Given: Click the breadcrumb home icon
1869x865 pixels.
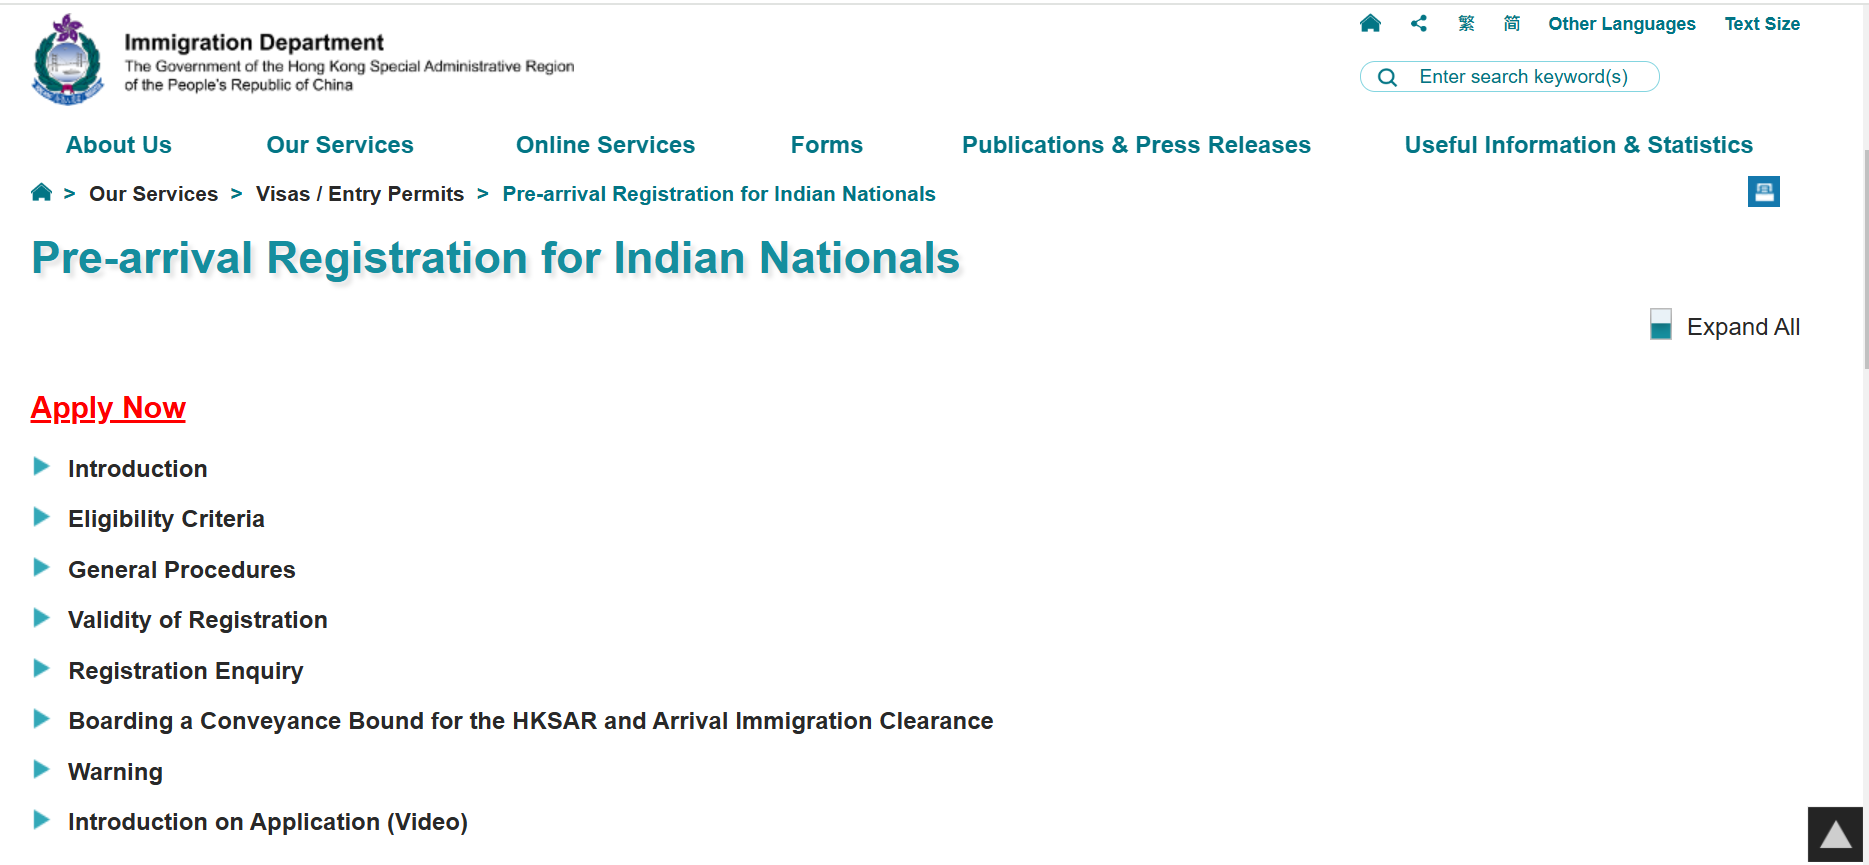Looking at the screenshot, I should pos(41,193).
